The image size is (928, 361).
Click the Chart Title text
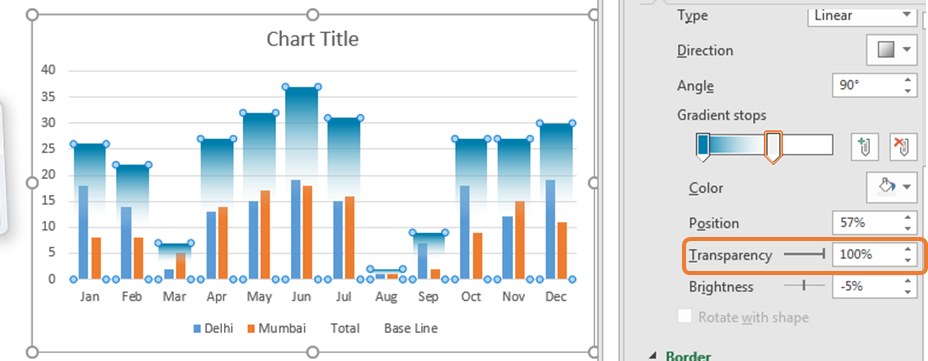click(312, 39)
